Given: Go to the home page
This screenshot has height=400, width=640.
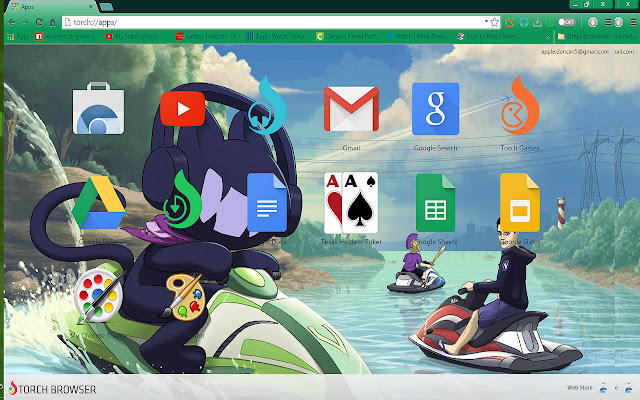Looking at the screenshot, I should pyautogui.click(x=53, y=22).
